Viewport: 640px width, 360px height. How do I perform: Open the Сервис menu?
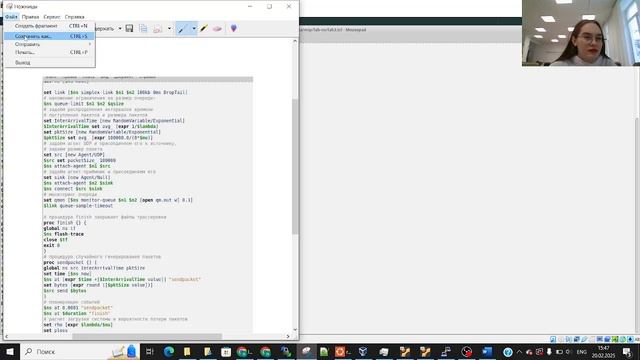coord(52,17)
